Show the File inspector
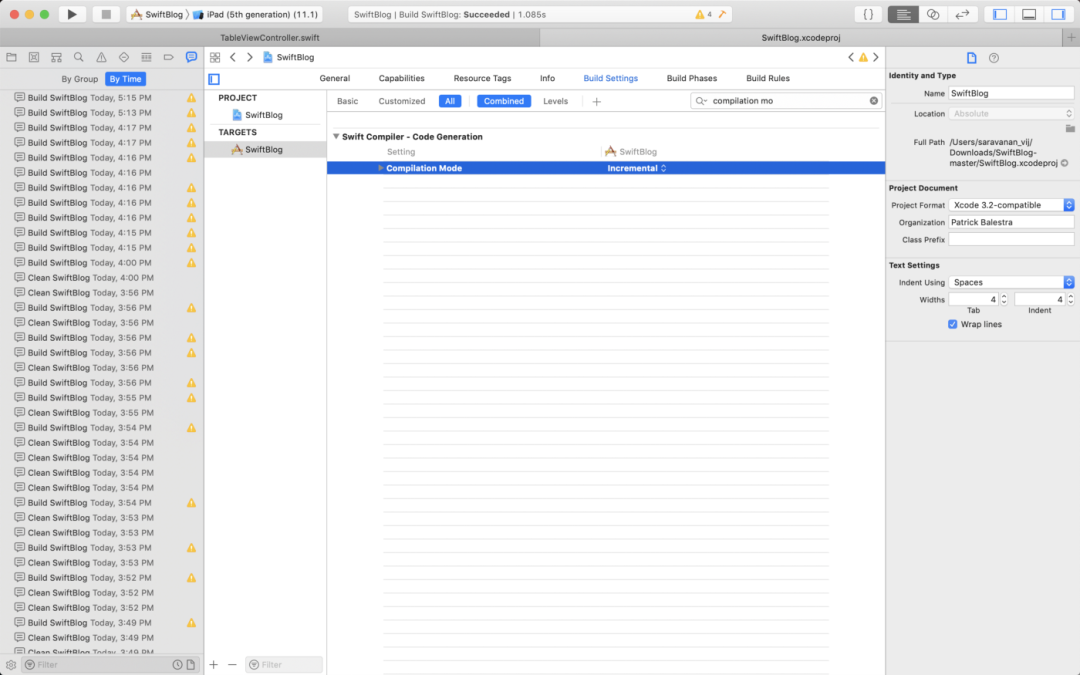The image size is (1080, 675). (x=971, y=58)
